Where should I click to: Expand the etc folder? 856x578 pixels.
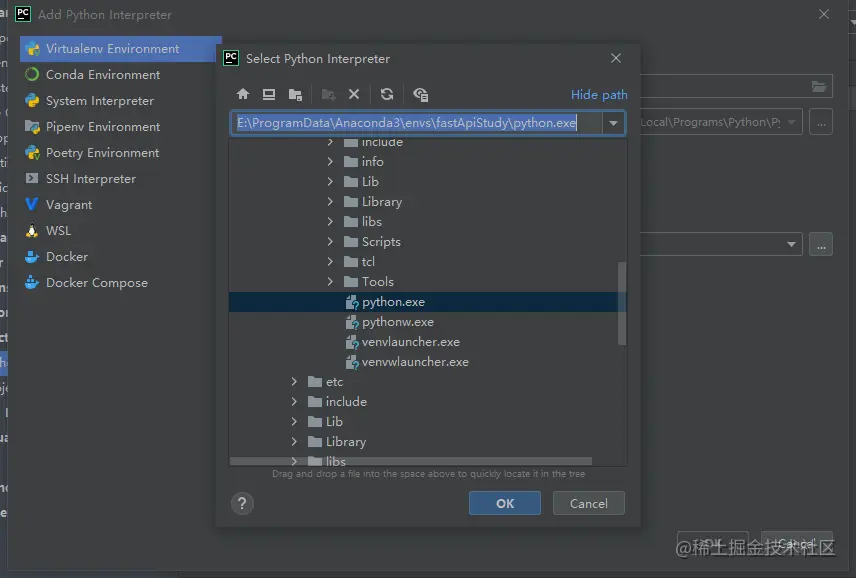tap(294, 381)
